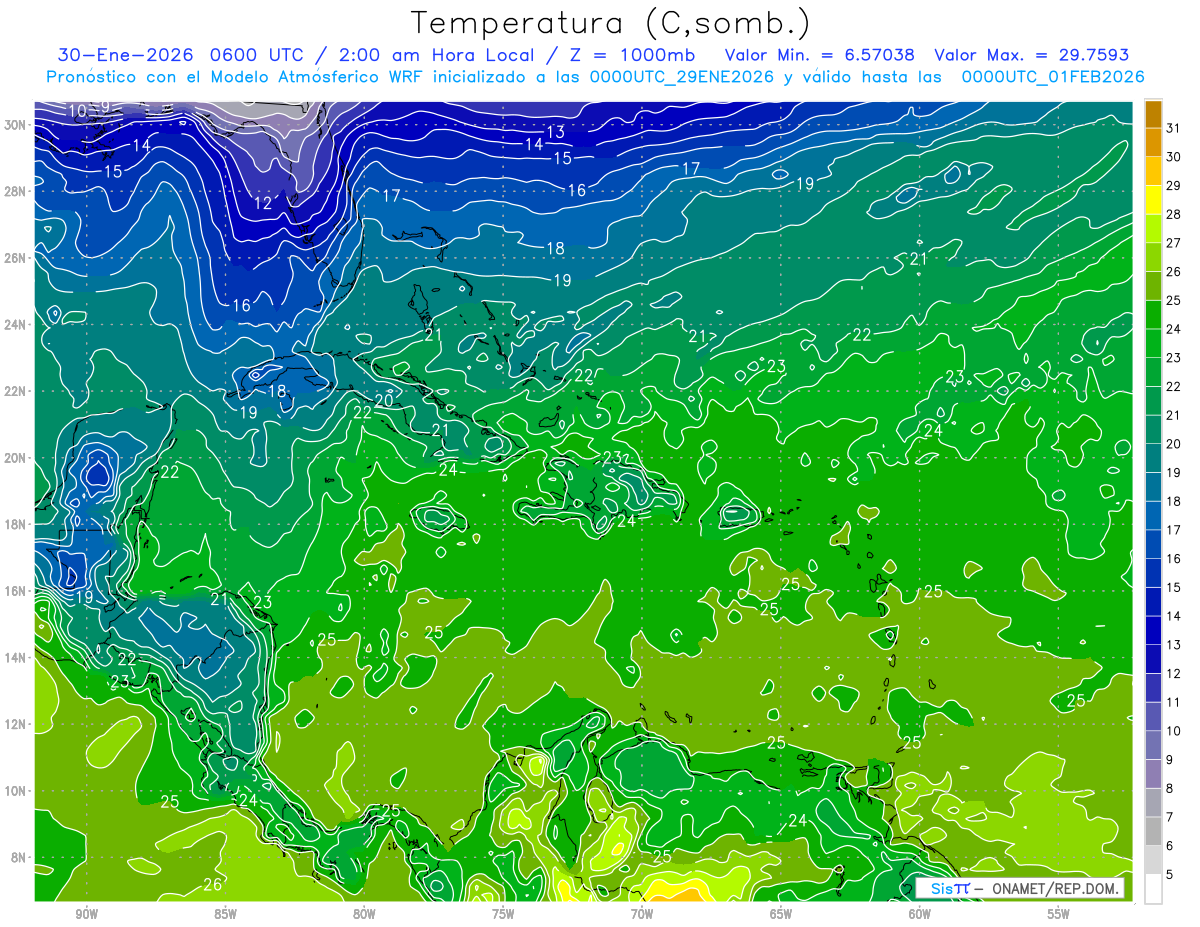Click latitude axis label '22N'
This screenshot has width=1200, height=927.
(15, 391)
